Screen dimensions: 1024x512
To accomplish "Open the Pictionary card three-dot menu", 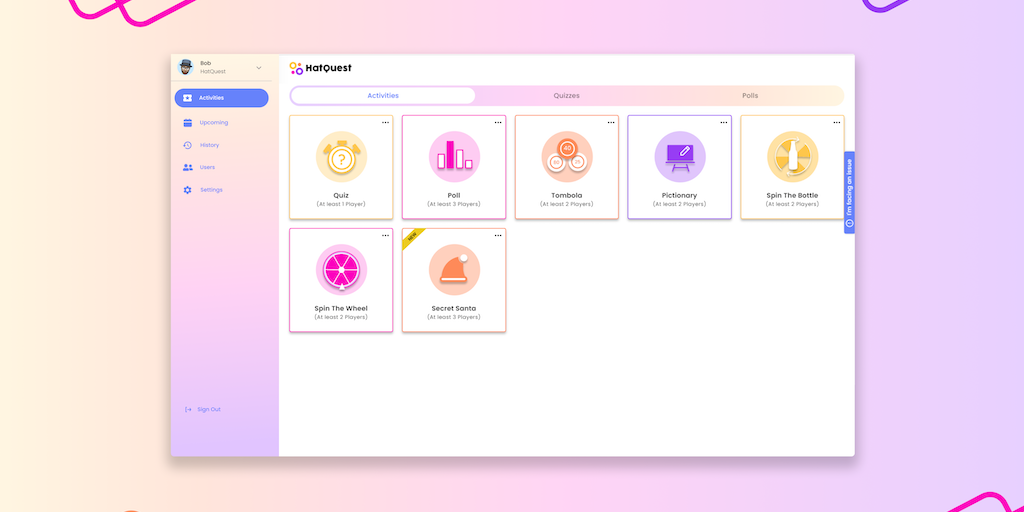I will coord(724,123).
